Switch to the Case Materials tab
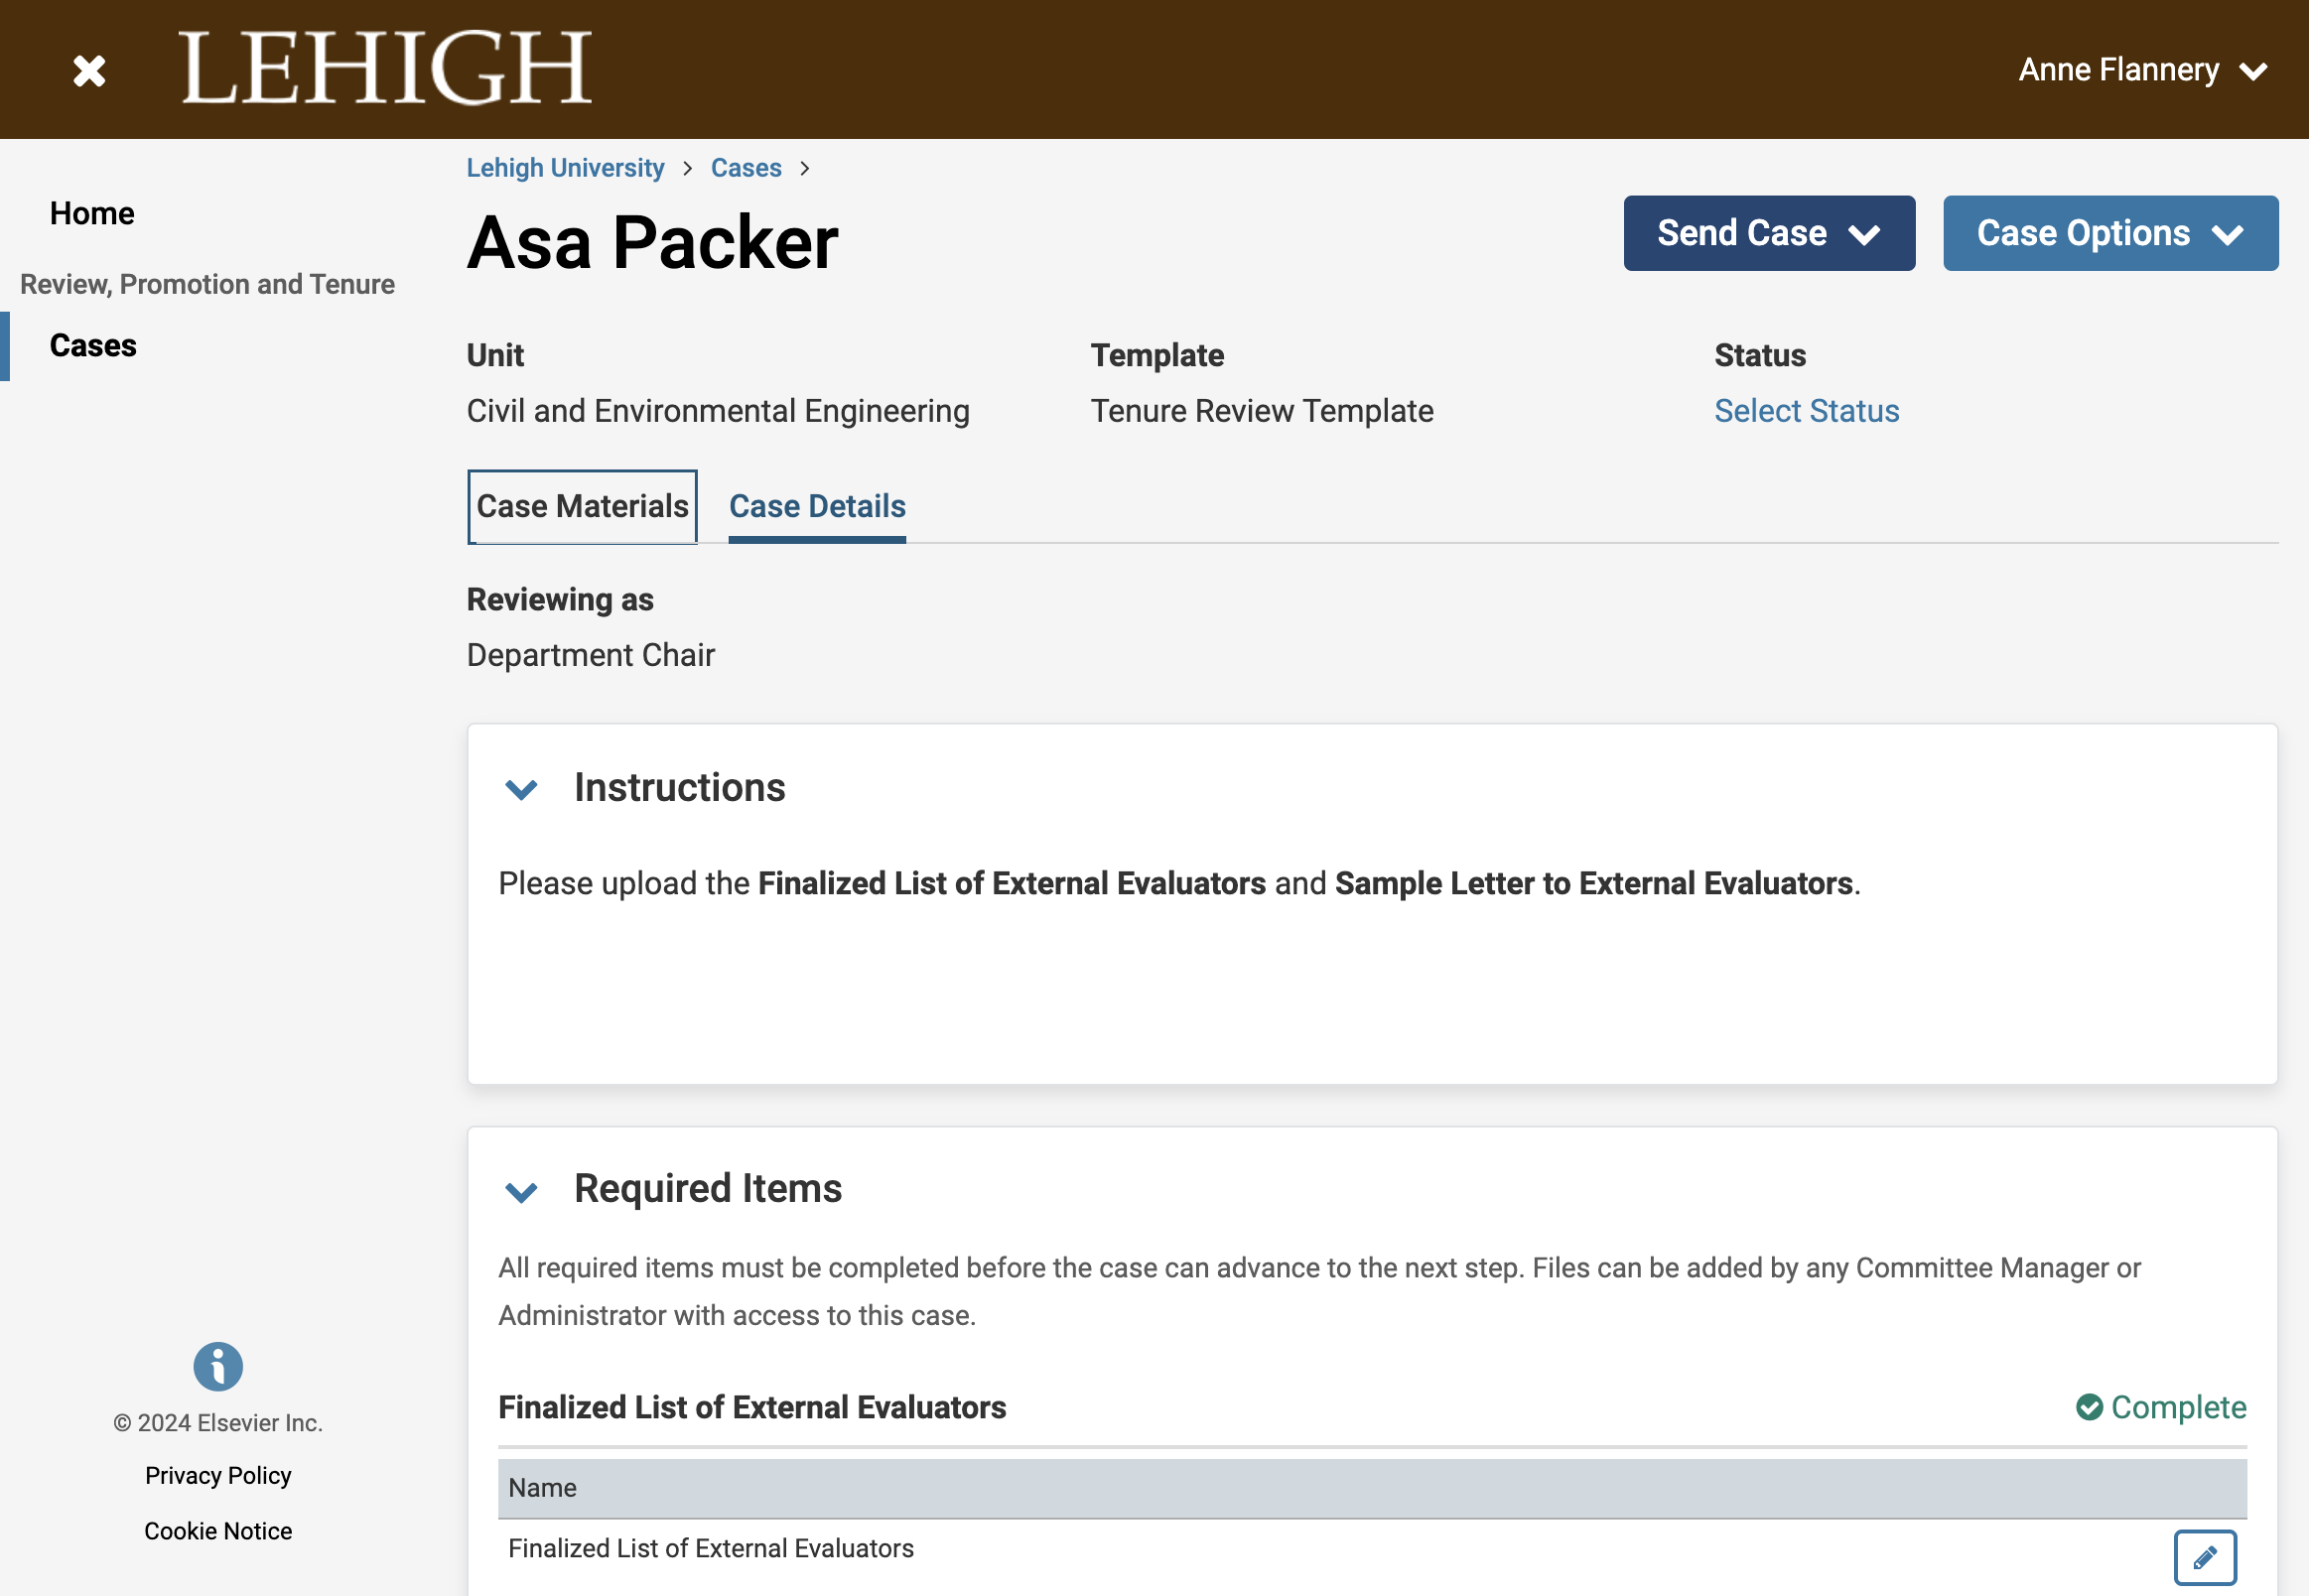This screenshot has height=1596, width=2309. (582, 507)
